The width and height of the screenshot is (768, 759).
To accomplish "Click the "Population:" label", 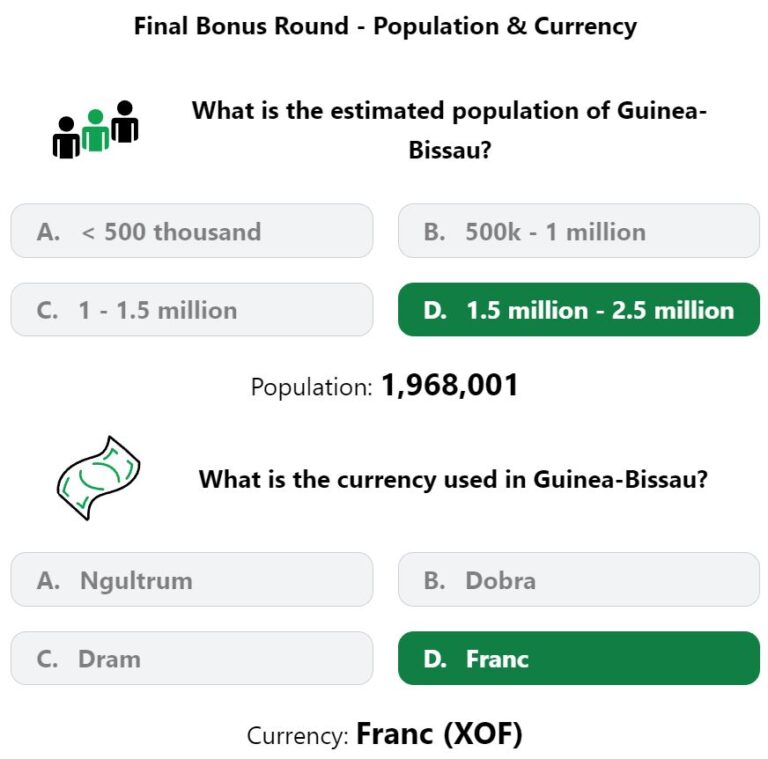I will 312,387.
